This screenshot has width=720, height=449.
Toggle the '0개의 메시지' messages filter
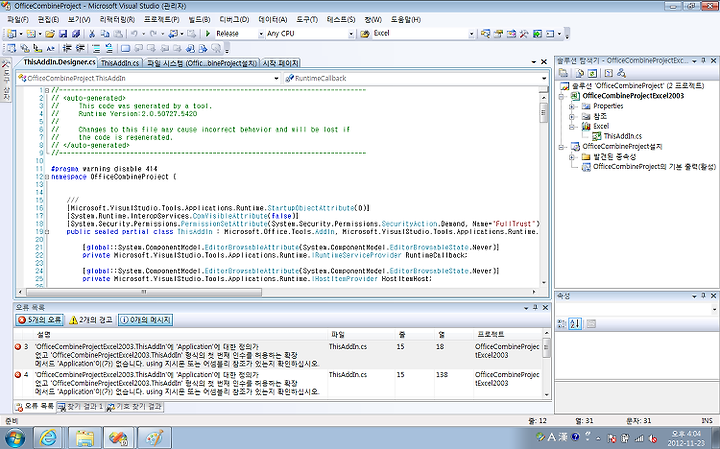coord(146,320)
